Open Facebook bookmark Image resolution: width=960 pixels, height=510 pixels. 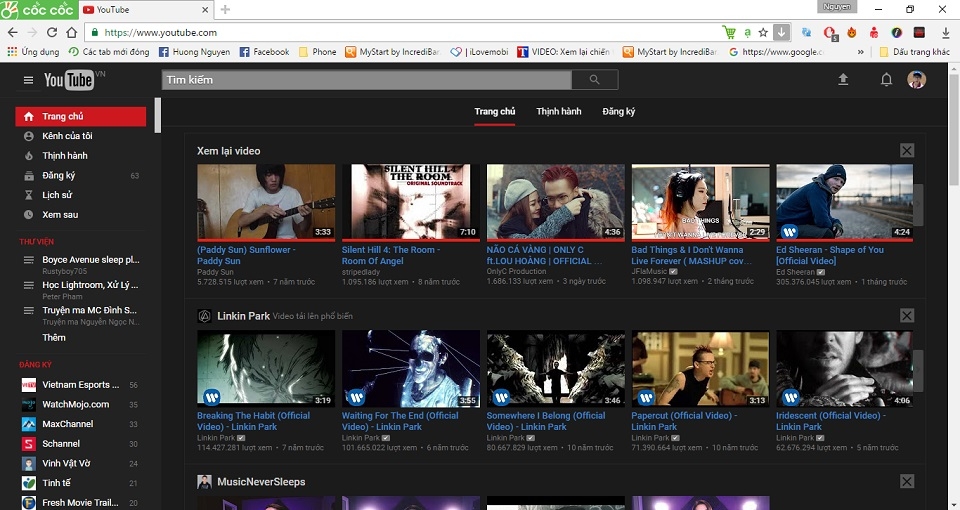264,52
